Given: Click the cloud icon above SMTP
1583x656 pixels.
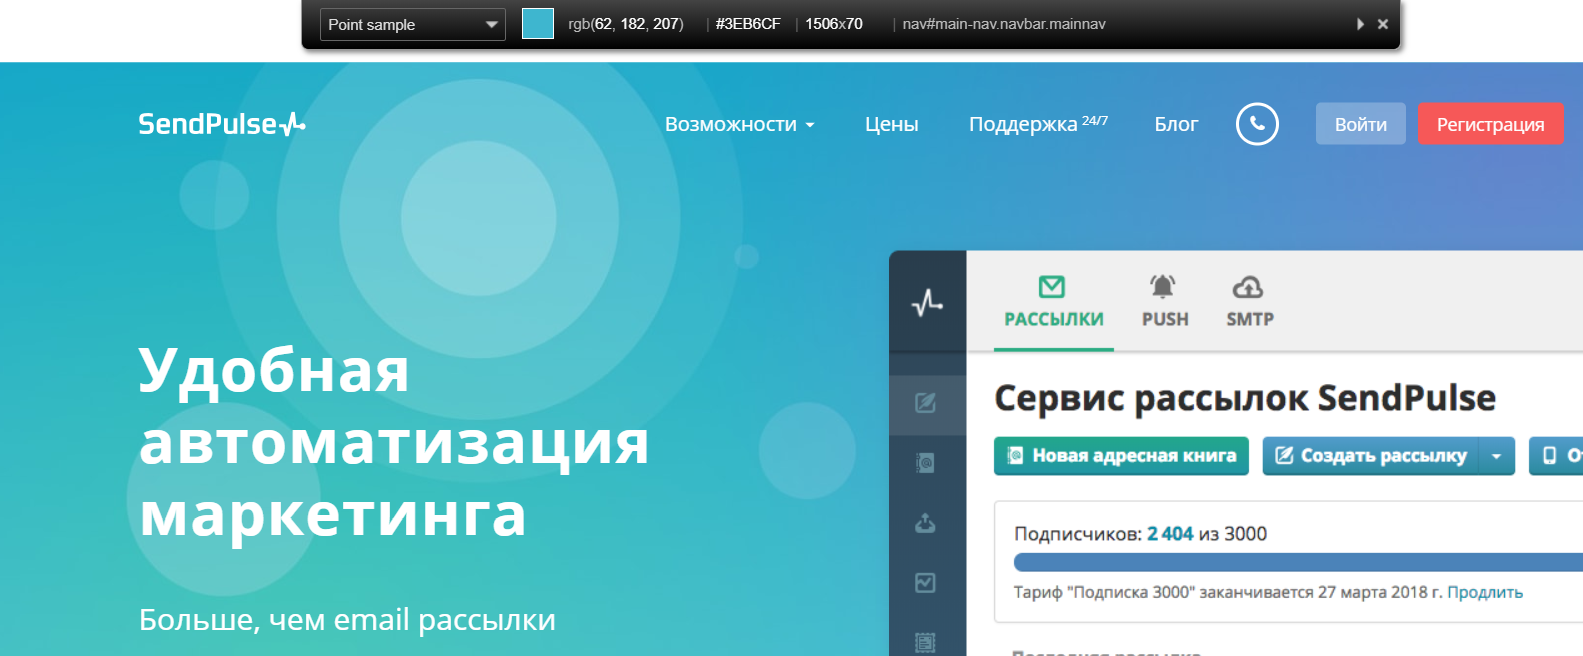Looking at the screenshot, I should tap(1248, 287).
